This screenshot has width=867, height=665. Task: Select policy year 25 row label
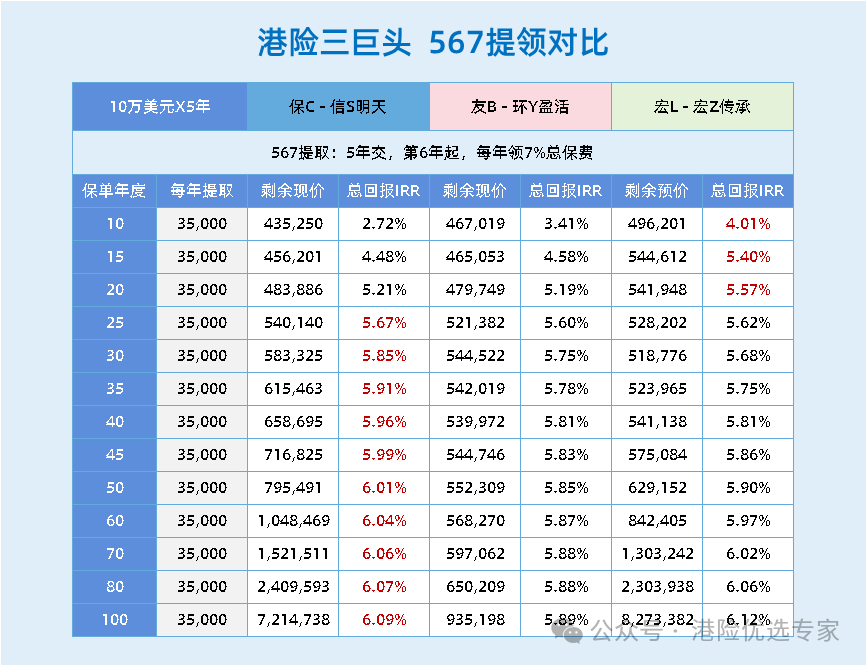point(114,323)
